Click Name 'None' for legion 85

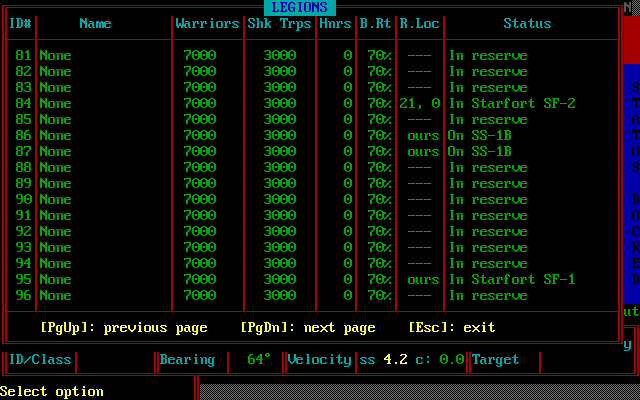click(x=56, y=120)
